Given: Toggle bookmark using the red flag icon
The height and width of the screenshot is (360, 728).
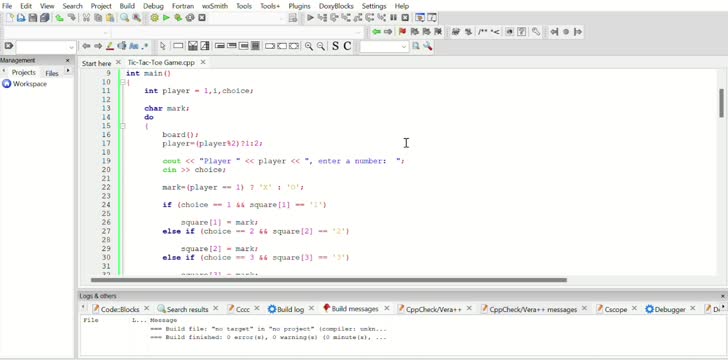Looking at the screenshot, I should tap(402, 32).
